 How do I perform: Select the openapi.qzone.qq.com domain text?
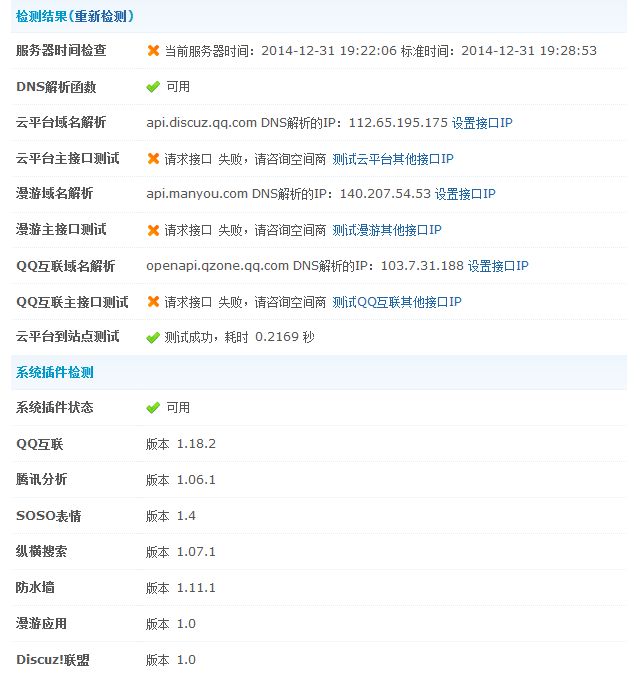tap(218, 266)
